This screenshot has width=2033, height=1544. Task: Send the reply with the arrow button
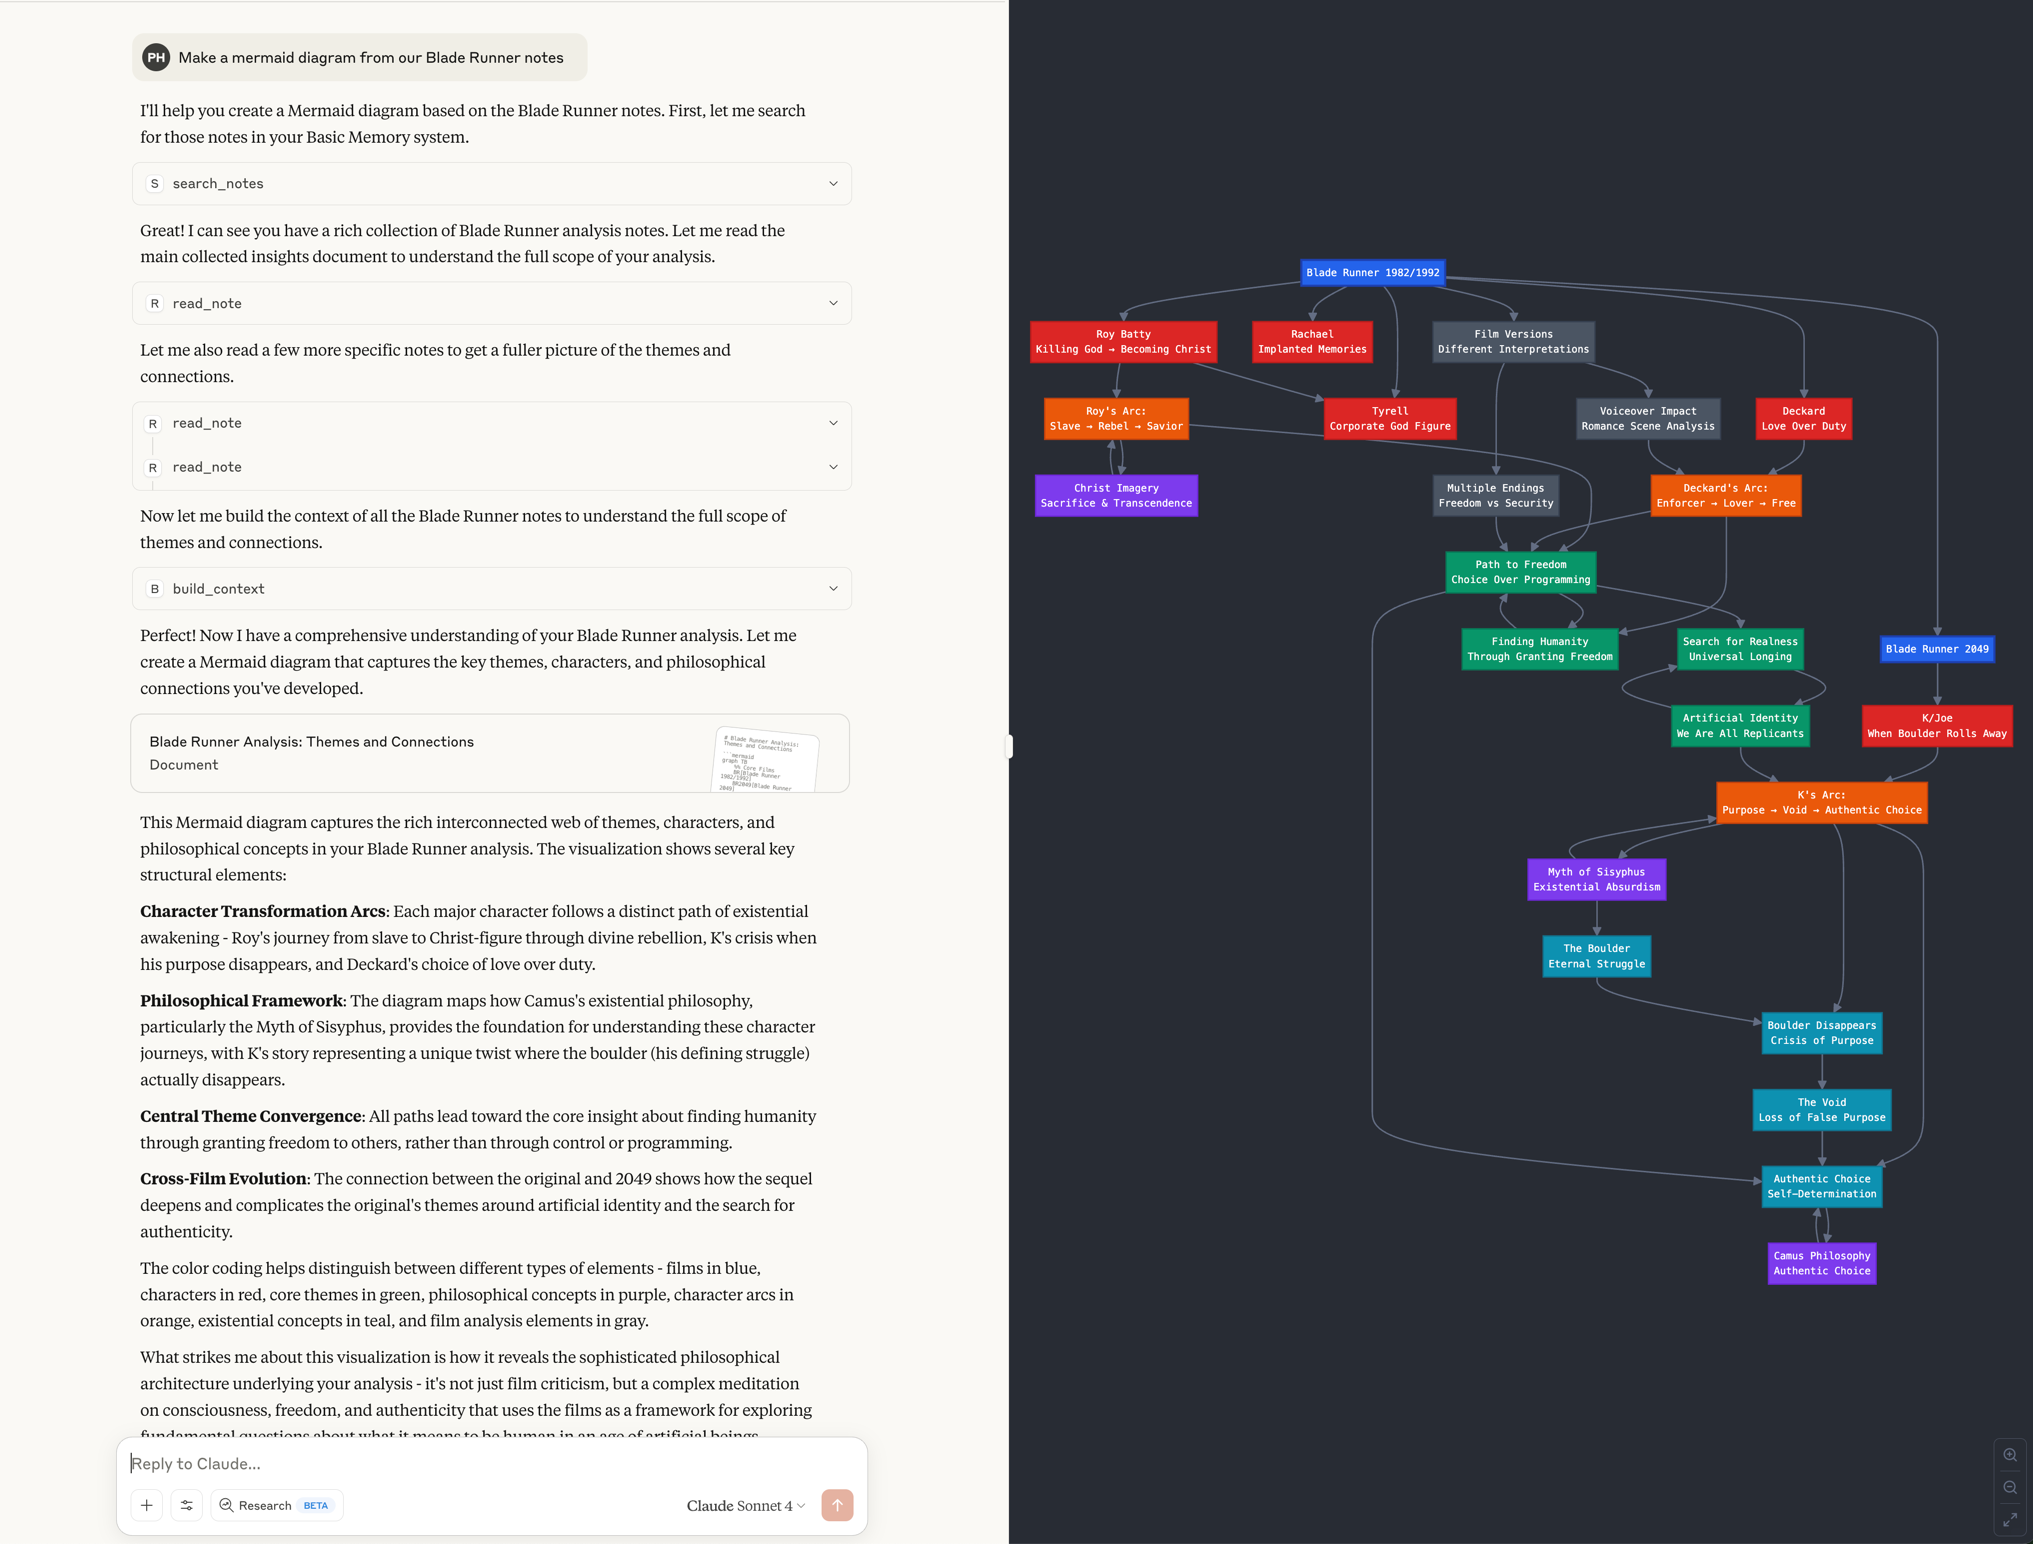(x=837, y=1505)
